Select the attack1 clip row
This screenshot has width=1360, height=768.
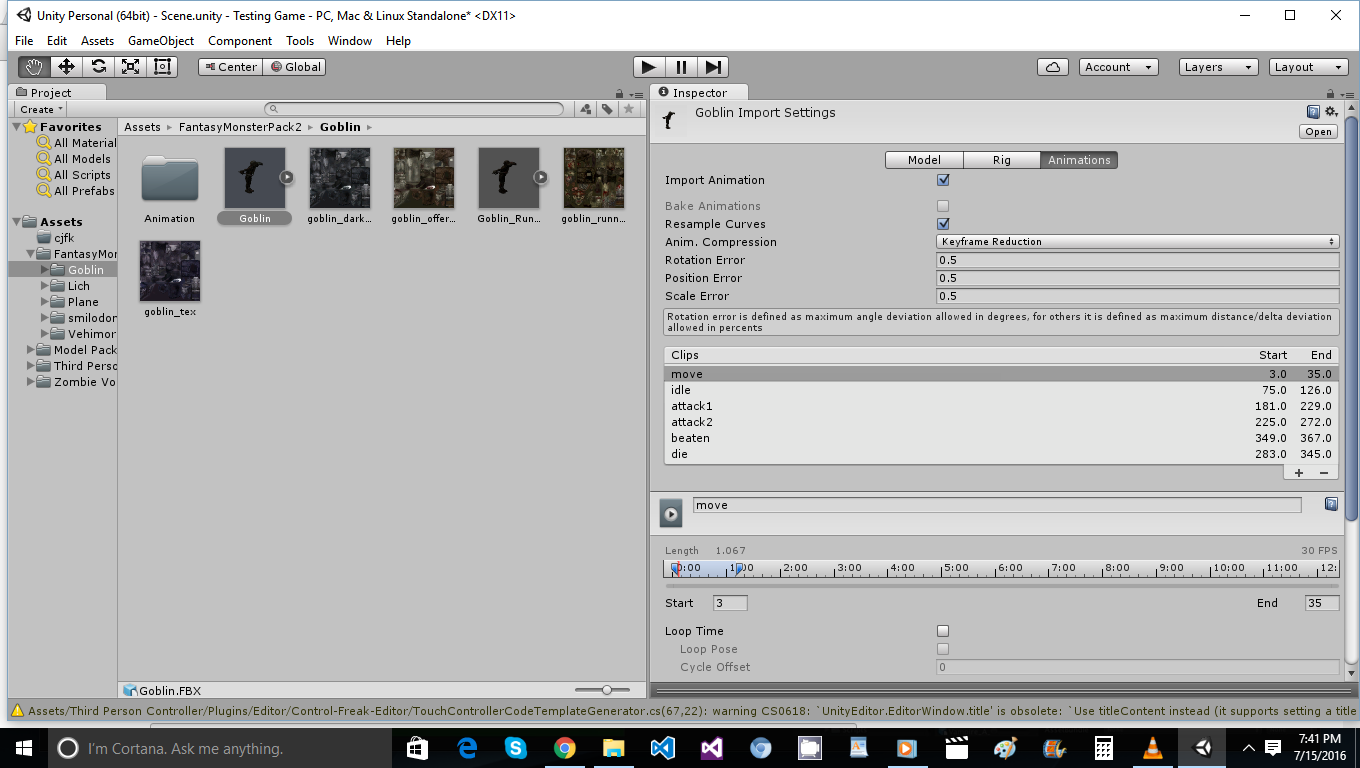[1001, 406]
